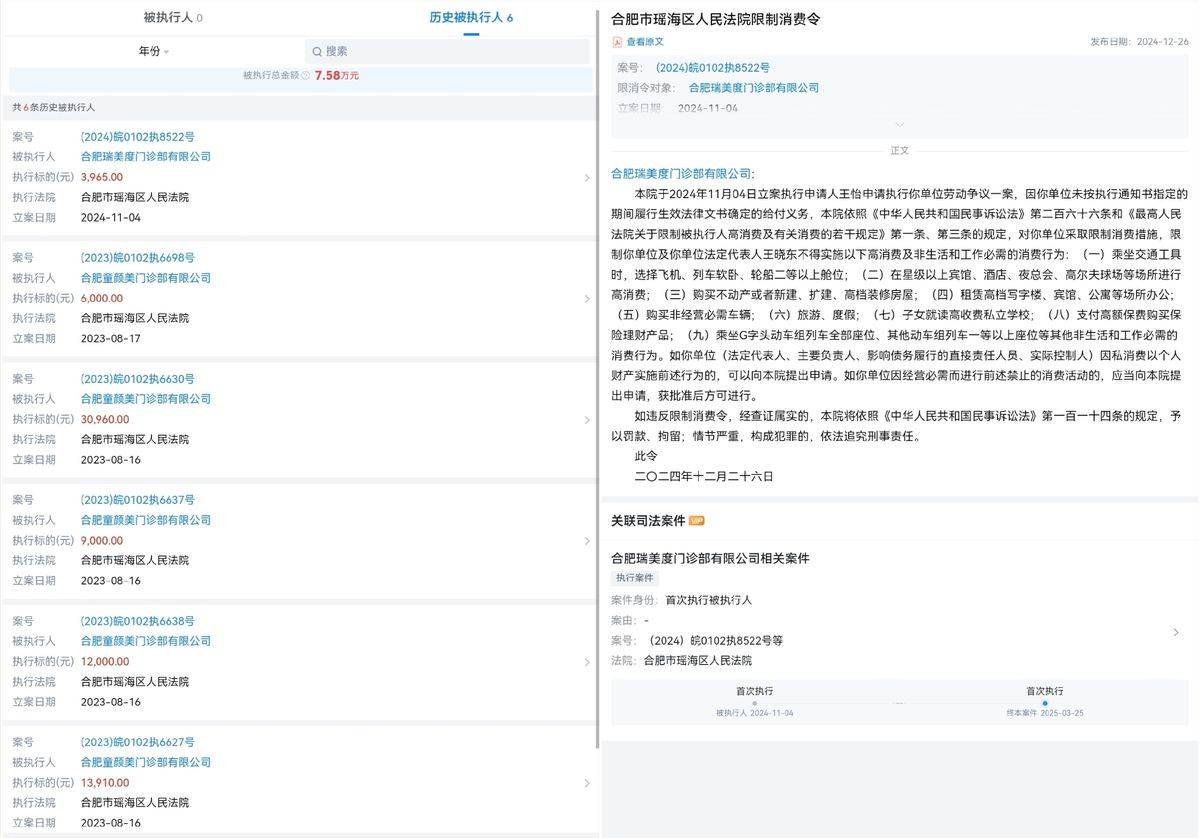Click the amount 13,910.00
Screen dimensions: 1200x838
tap(104, 782)
